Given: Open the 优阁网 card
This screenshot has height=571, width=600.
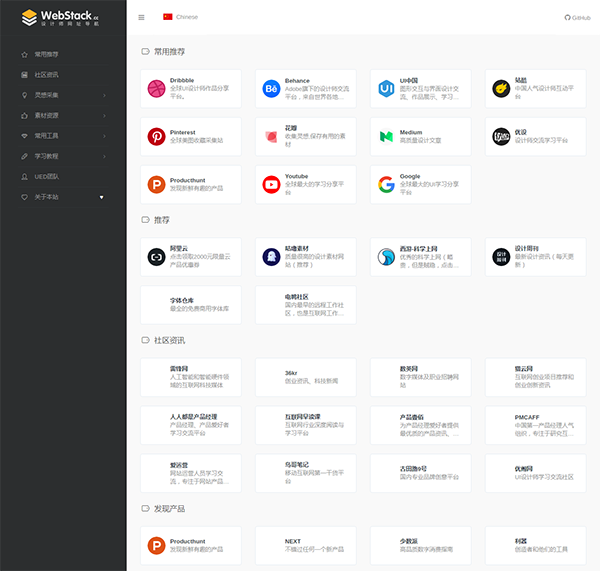Looking at the screenshot, I should [x=536, y=473].
